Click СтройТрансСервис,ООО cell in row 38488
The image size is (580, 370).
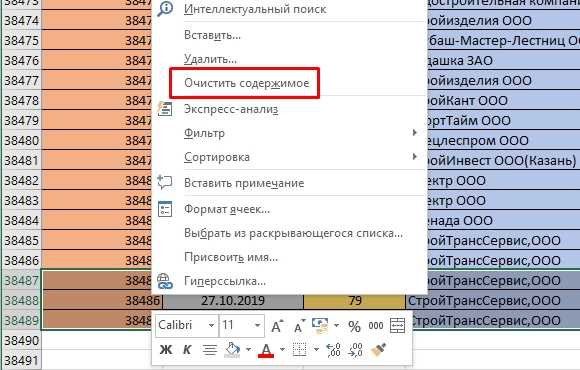coord(493,300)
